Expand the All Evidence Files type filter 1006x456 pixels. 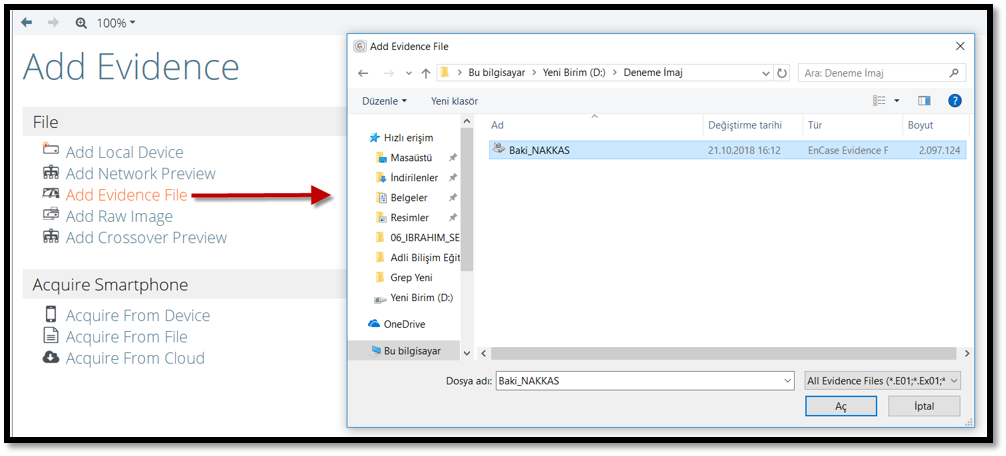click(882, 381)
